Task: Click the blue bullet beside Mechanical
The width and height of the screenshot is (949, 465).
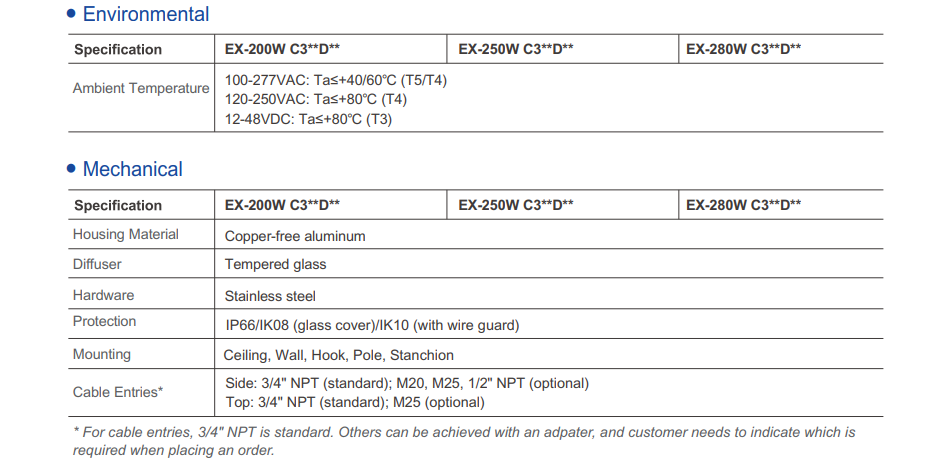Action: [x=71, y=169]
